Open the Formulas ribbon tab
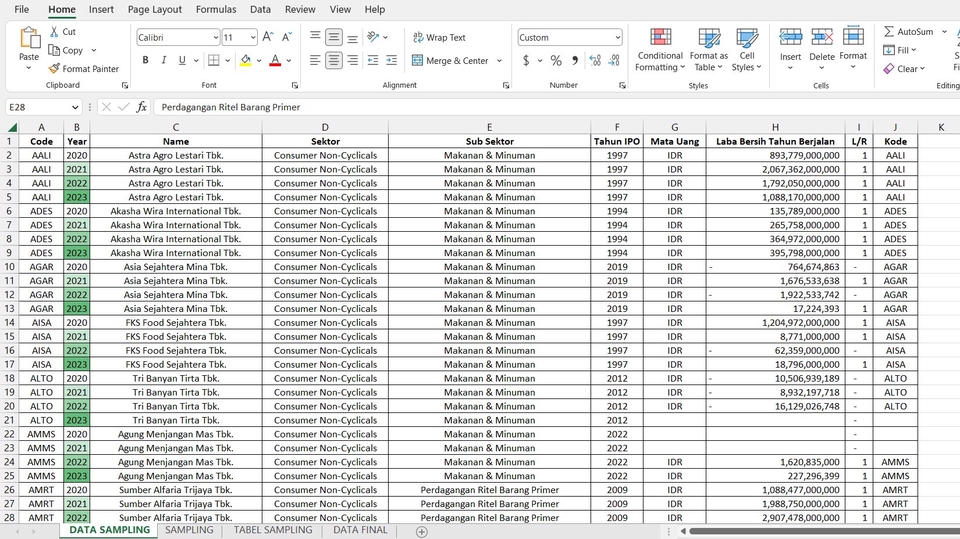960x539 pixels. (x=216, y=9)
